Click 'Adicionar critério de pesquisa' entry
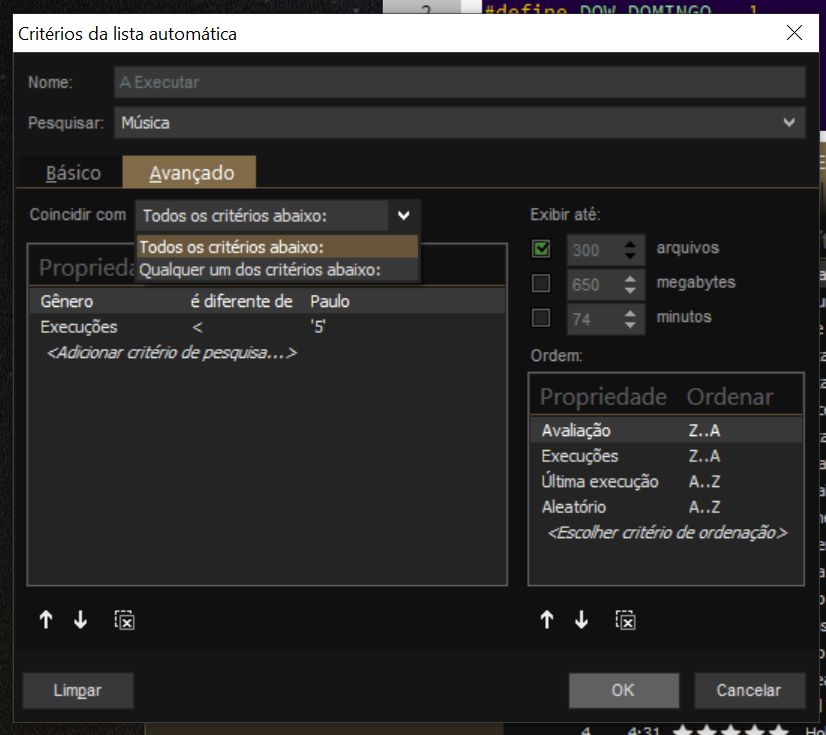 [171, 353]
